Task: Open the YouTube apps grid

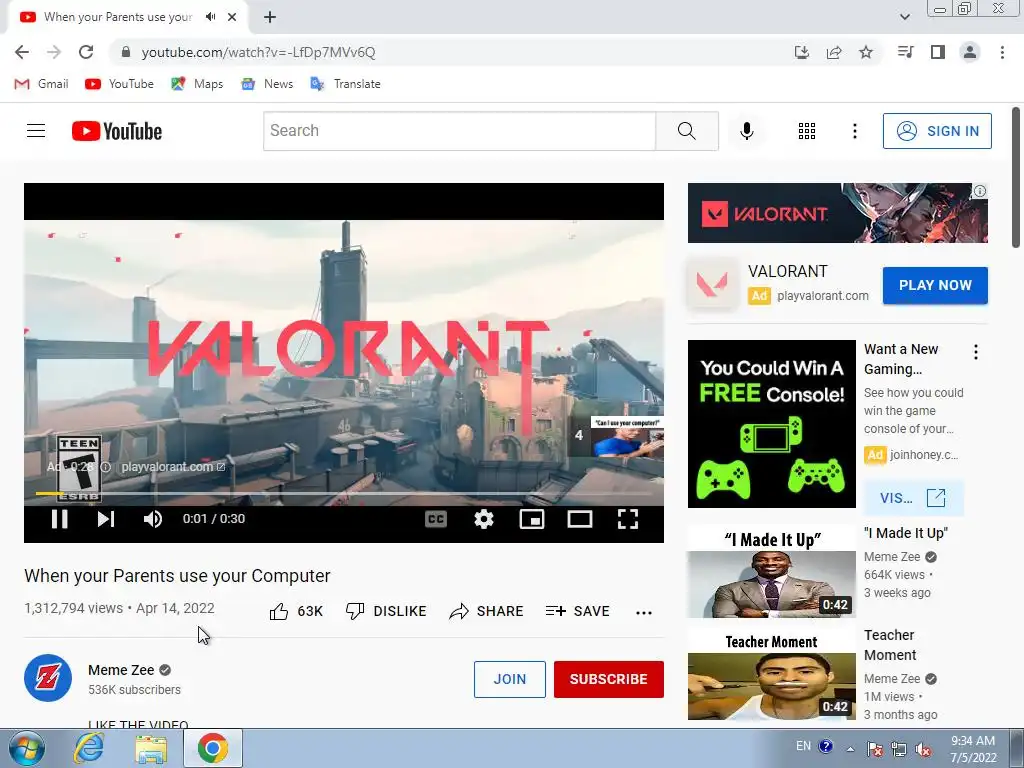Action: (x=807, y=131)
